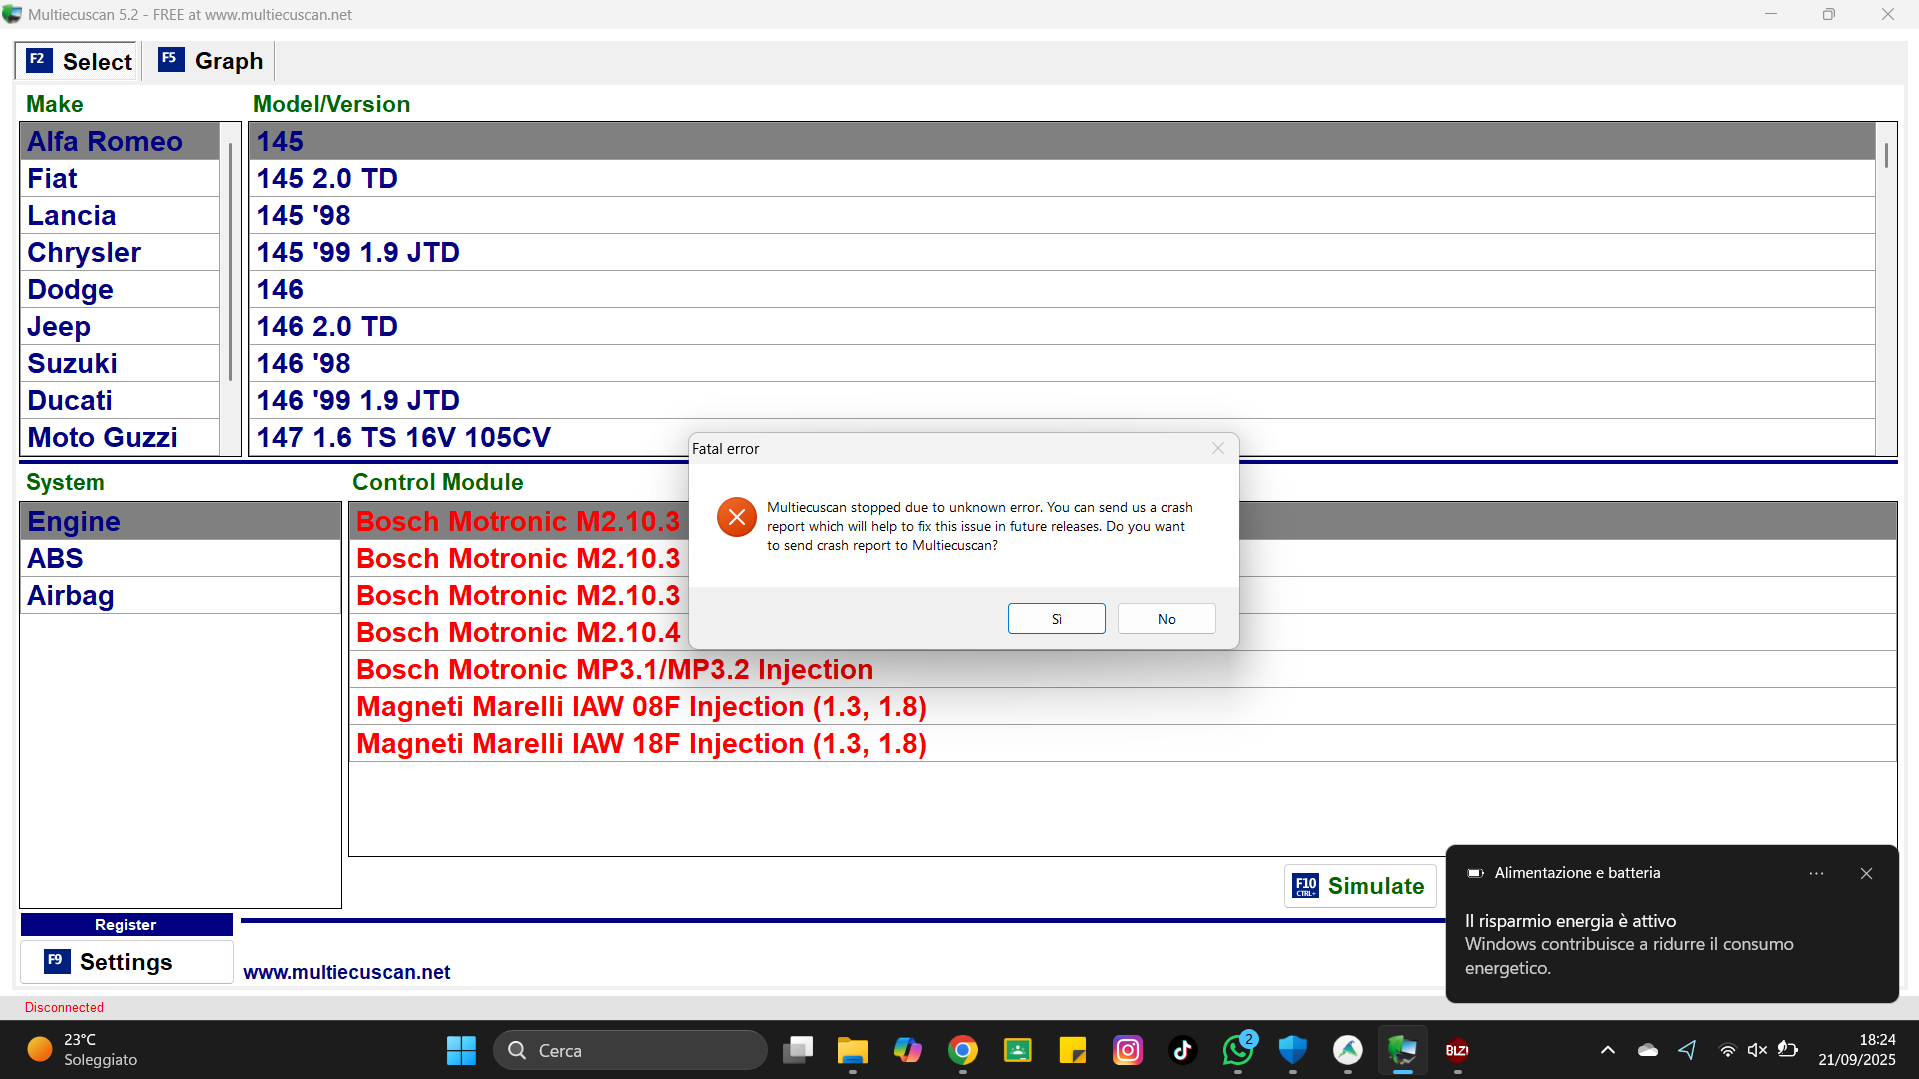Viewport: 1919px width, 1079px height.
Task: Open File Explorer from the taskbar
Action: point(853,1050)
